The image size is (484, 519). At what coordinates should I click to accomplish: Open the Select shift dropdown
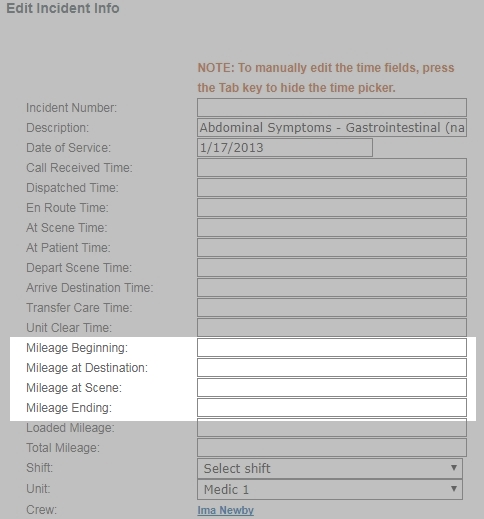point(330,468)
